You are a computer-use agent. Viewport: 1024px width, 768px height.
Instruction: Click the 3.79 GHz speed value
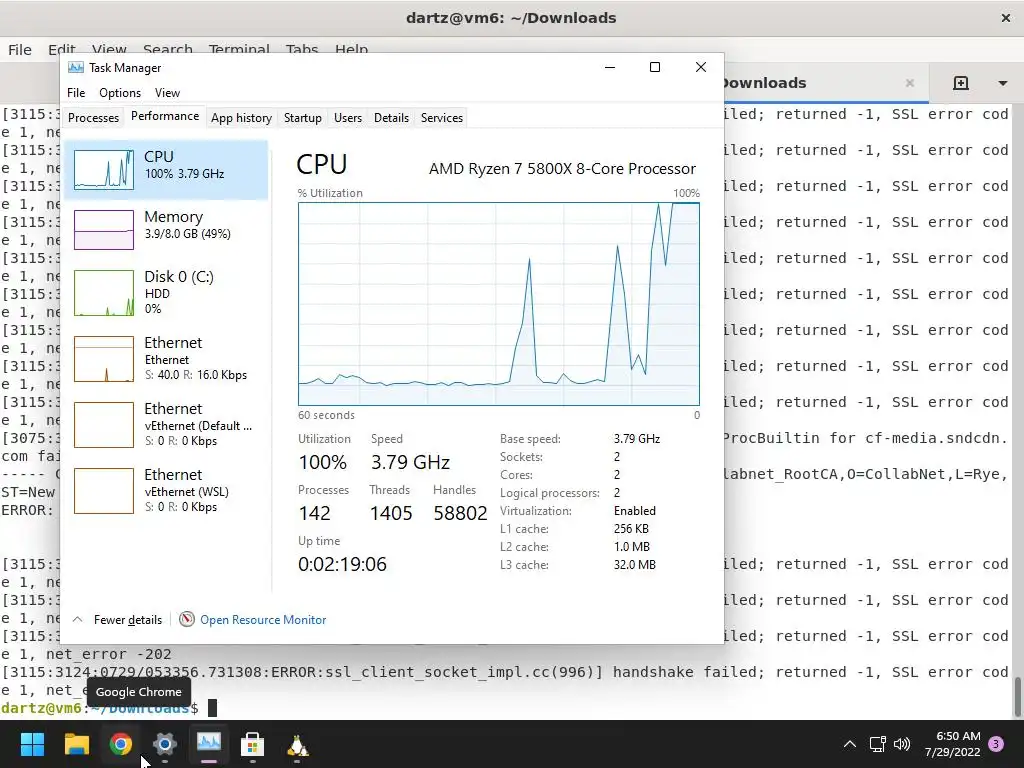tap(410, 462)
